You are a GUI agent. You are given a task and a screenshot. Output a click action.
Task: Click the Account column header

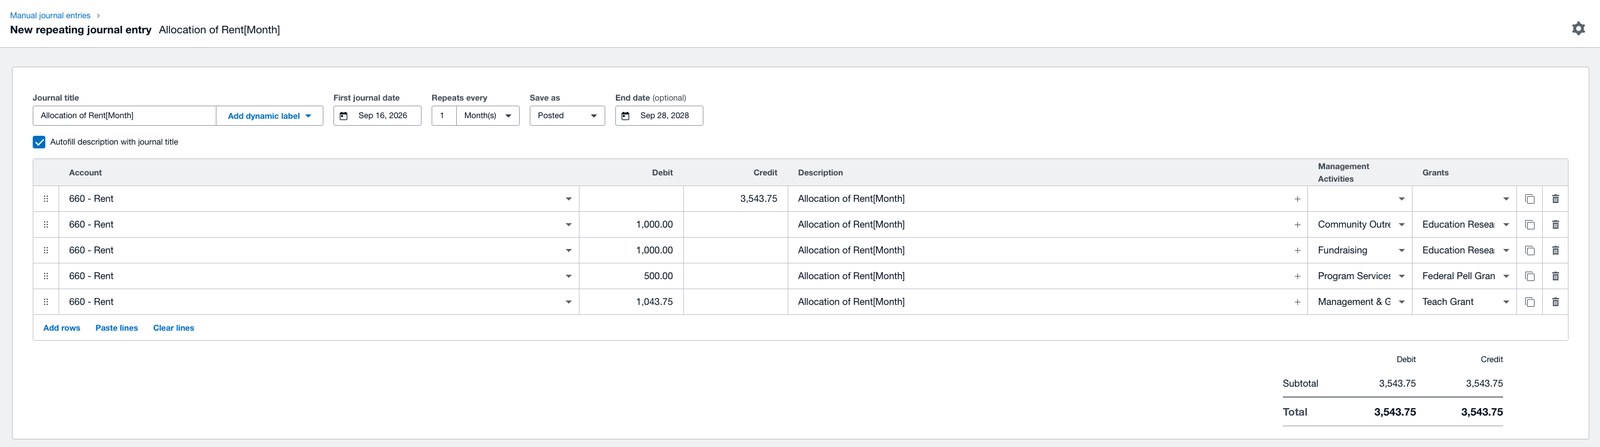85,173
